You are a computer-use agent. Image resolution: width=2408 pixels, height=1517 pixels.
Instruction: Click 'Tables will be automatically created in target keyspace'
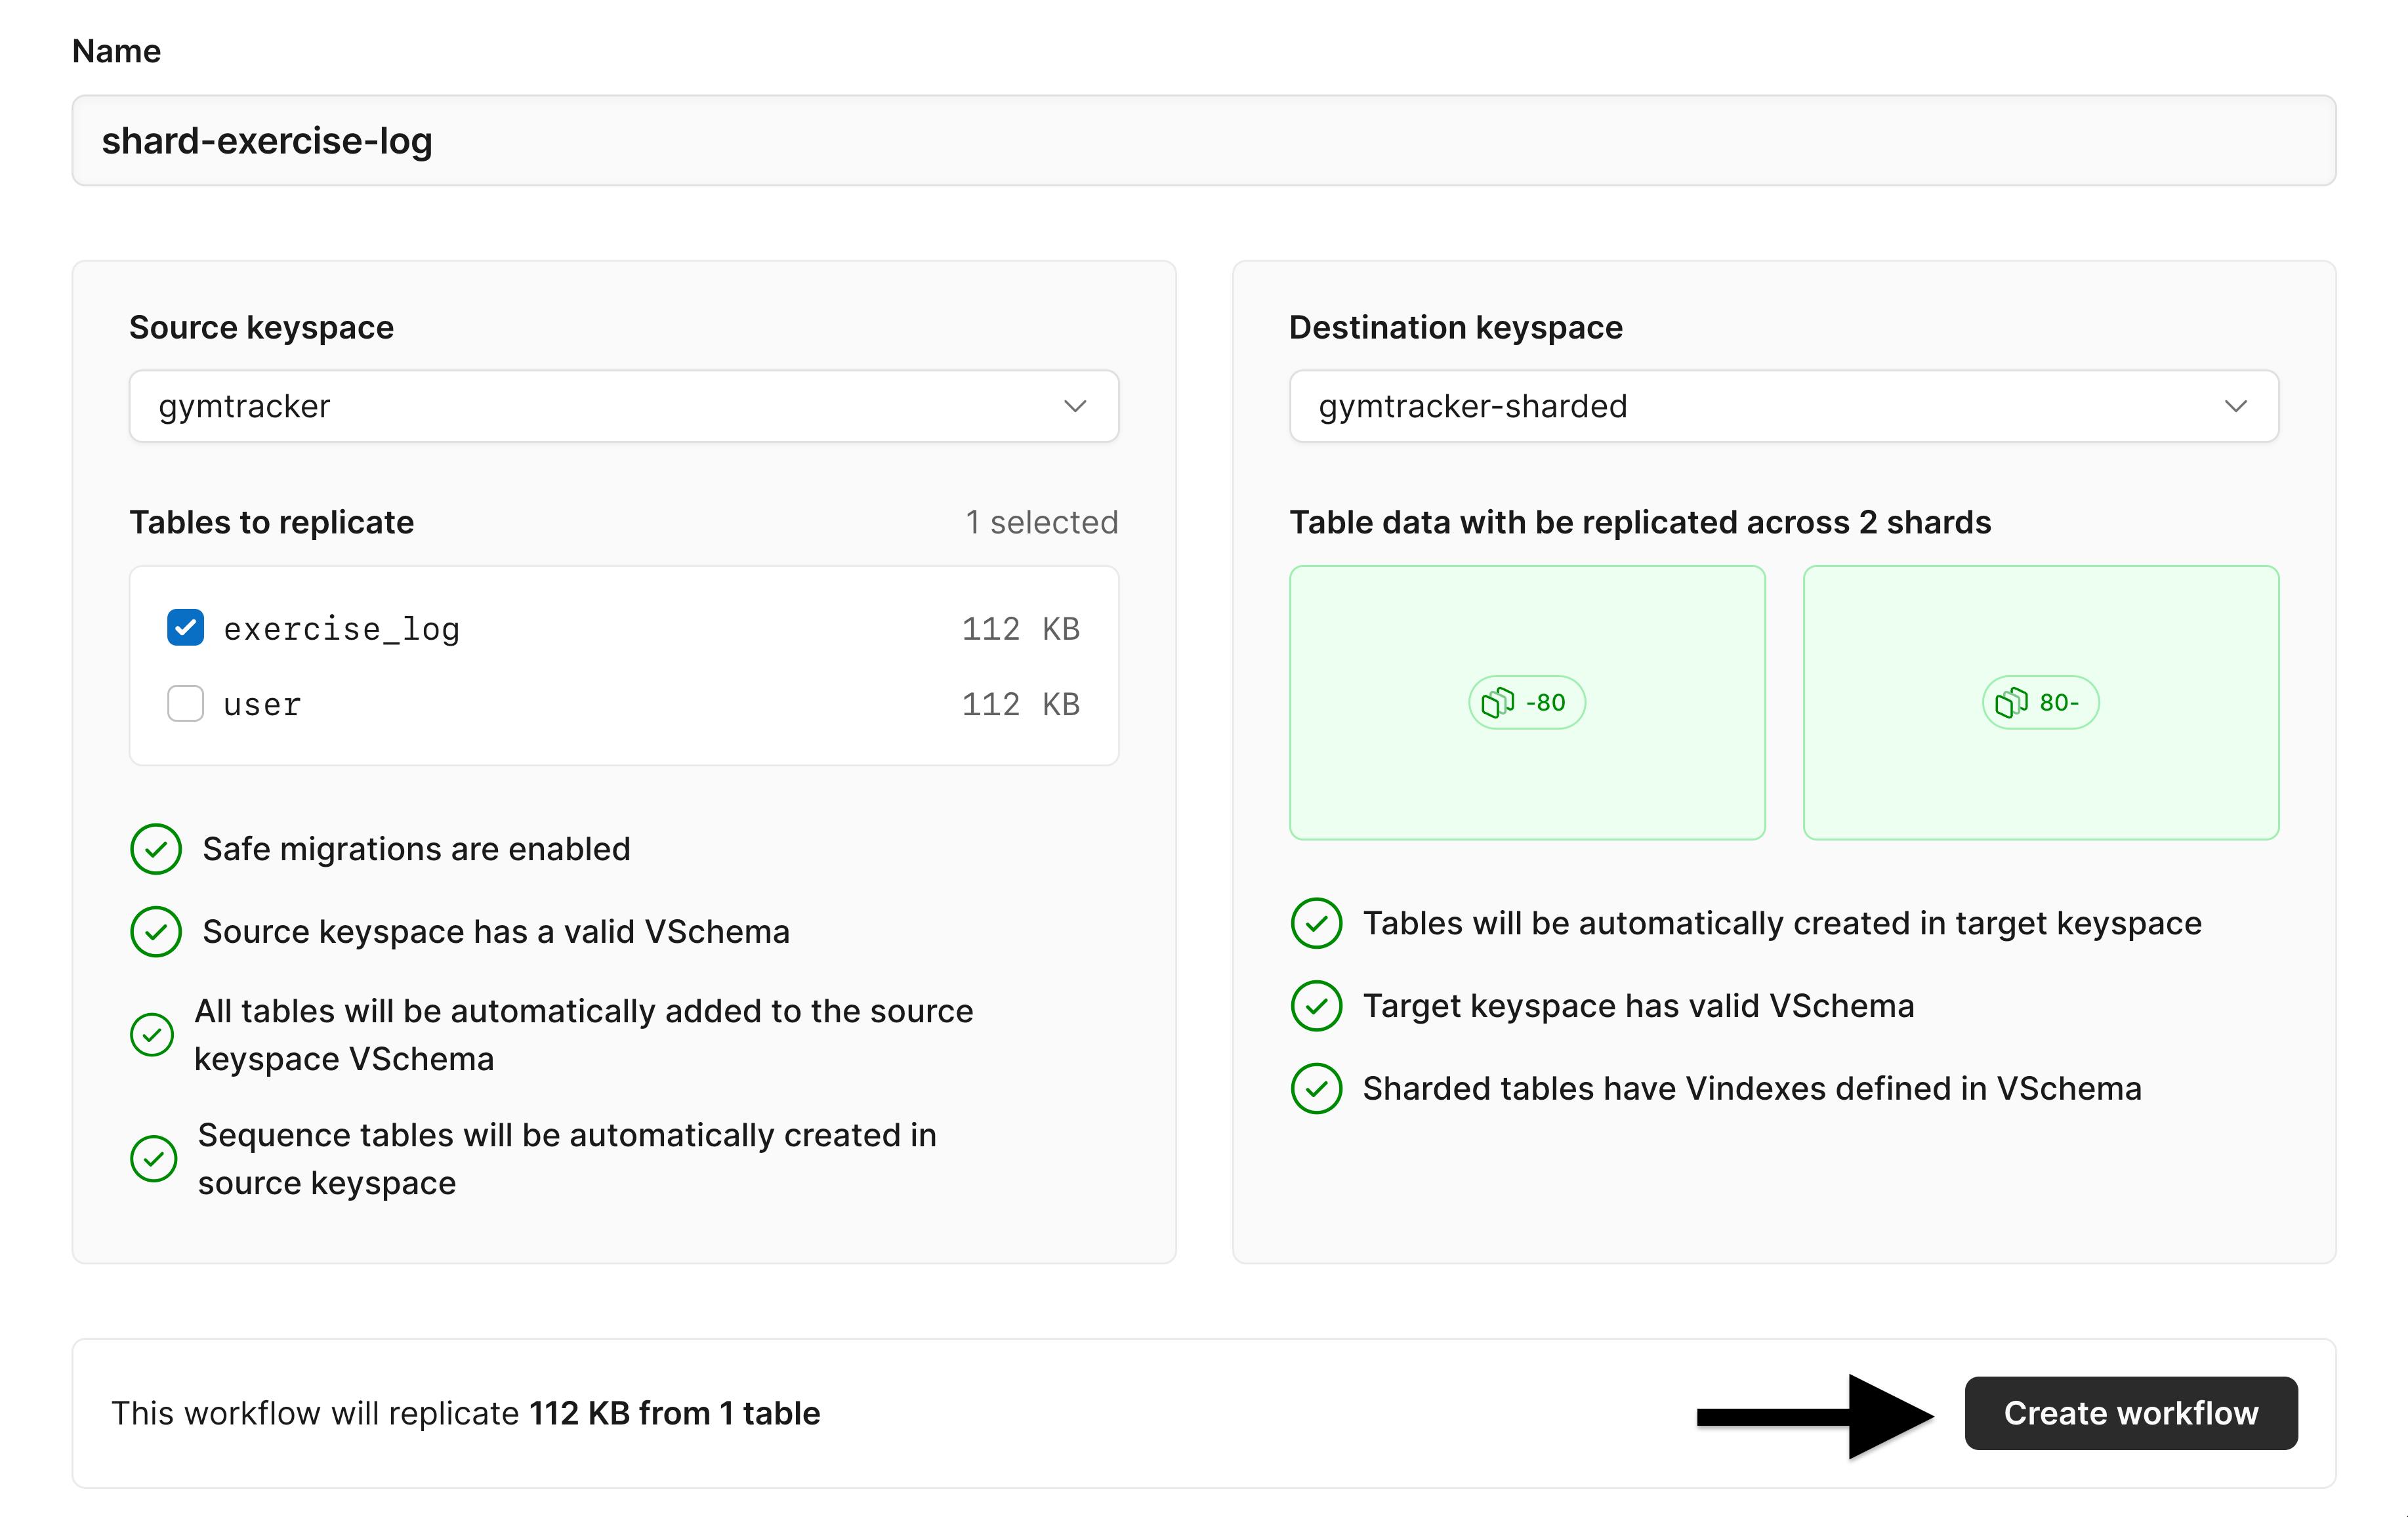[x=1782, y=923]
